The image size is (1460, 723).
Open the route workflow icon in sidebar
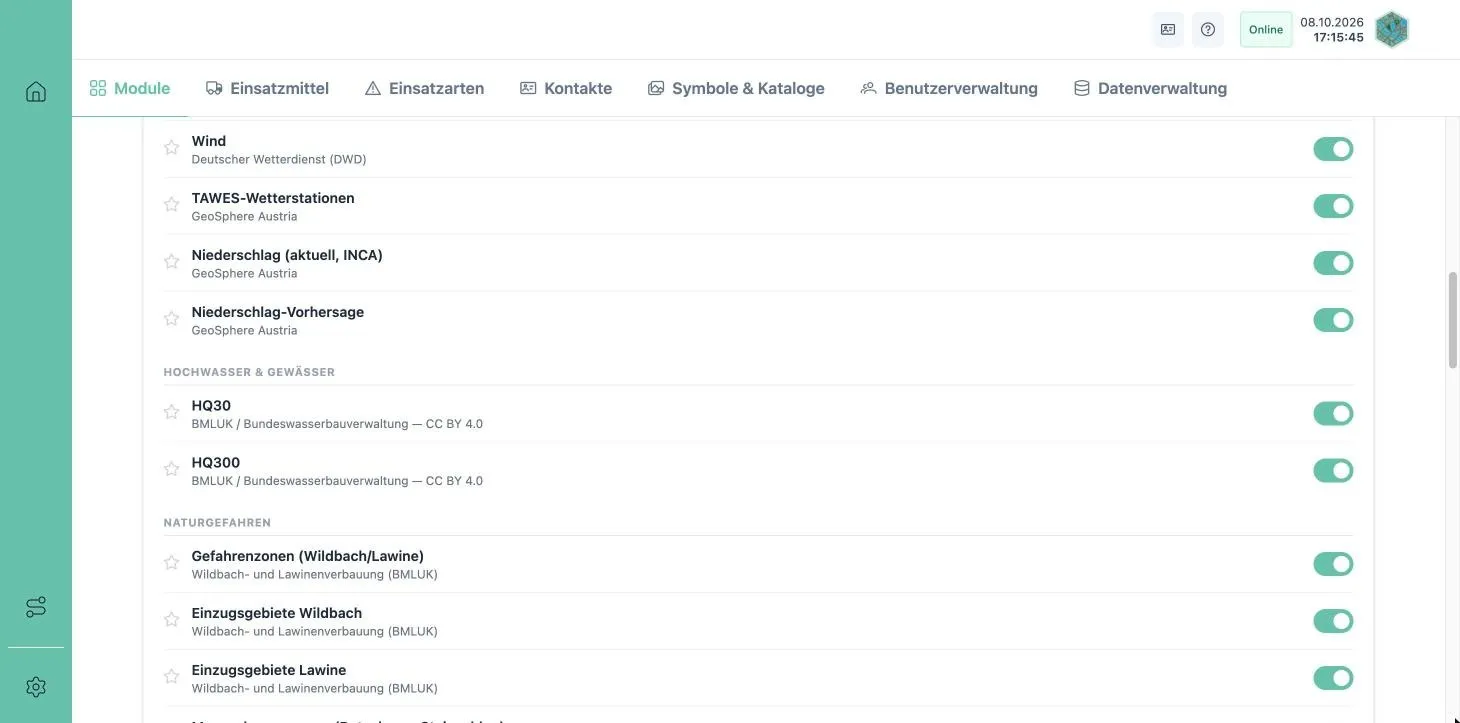click(x=36, y=607)
